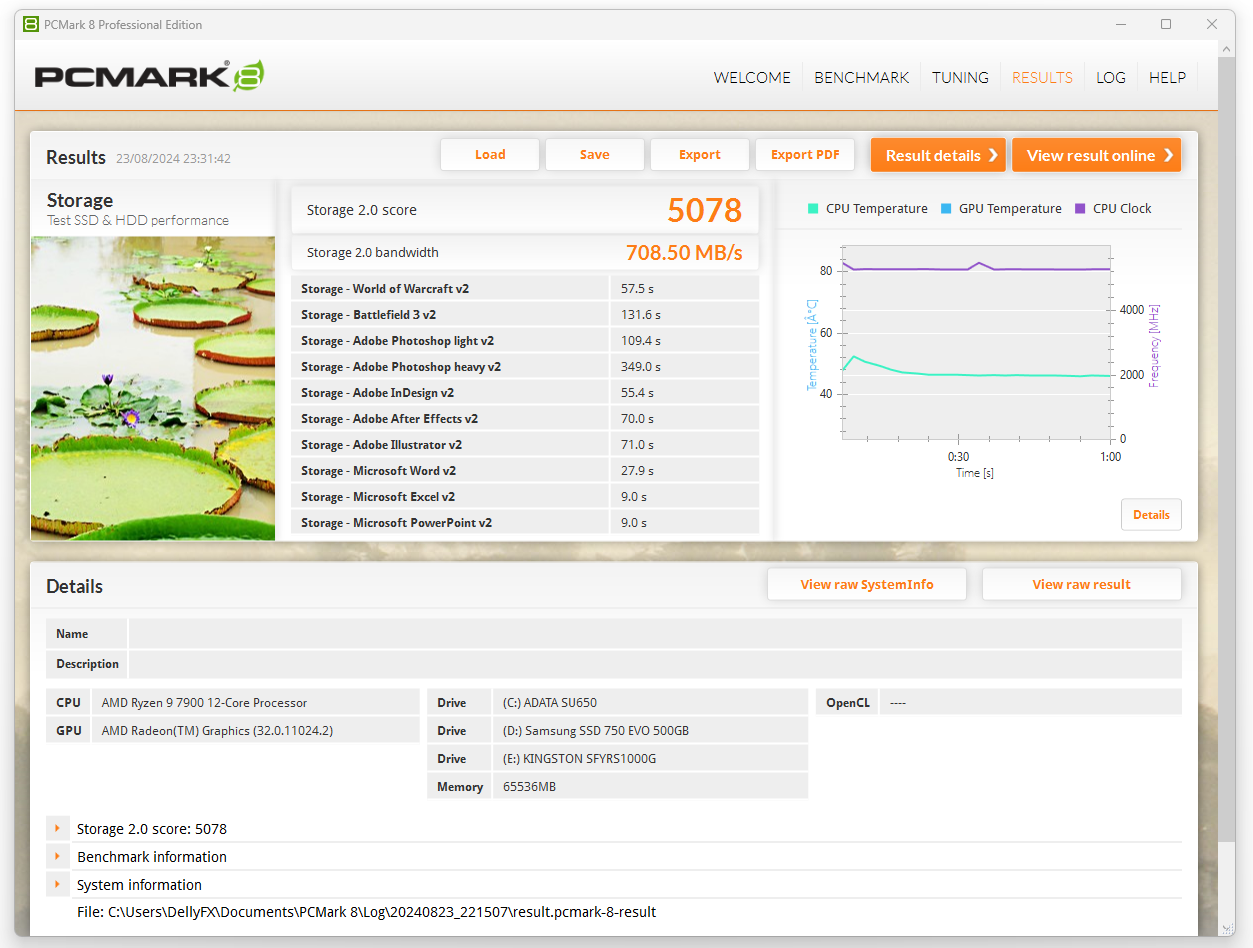Select the World of Warcraft v2 row

point(525,289)
